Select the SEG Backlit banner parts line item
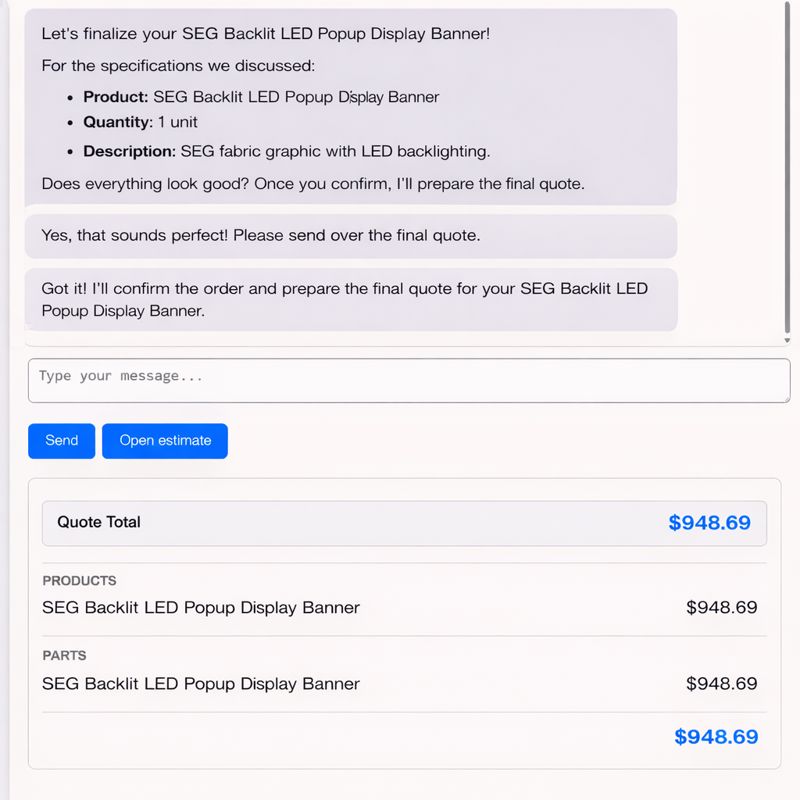 pos(199,683)
